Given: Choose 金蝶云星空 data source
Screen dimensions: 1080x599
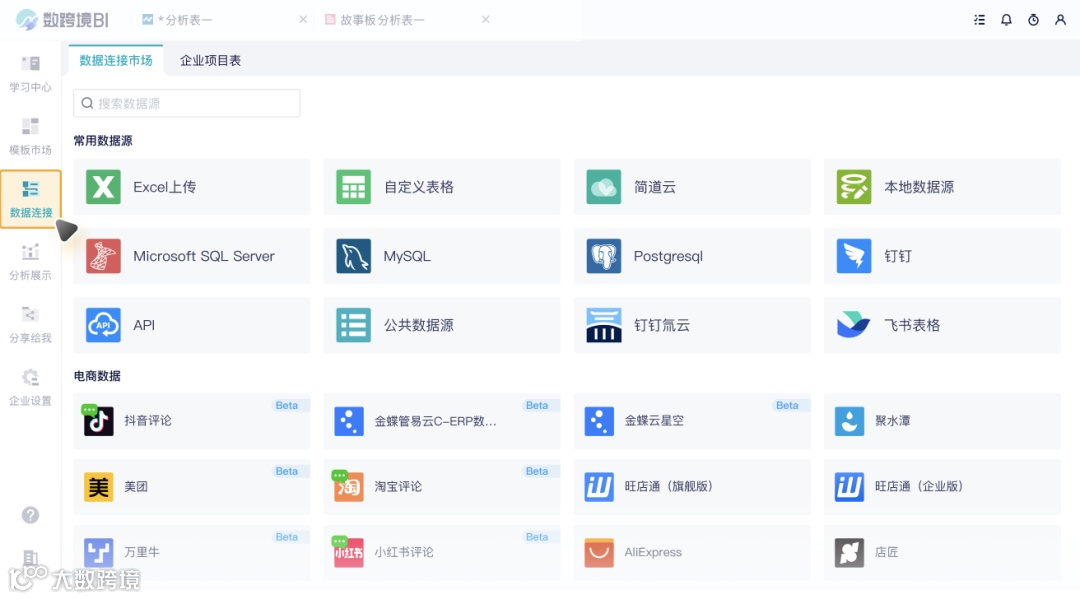Looking at the screenshot, I should (692, 421).
